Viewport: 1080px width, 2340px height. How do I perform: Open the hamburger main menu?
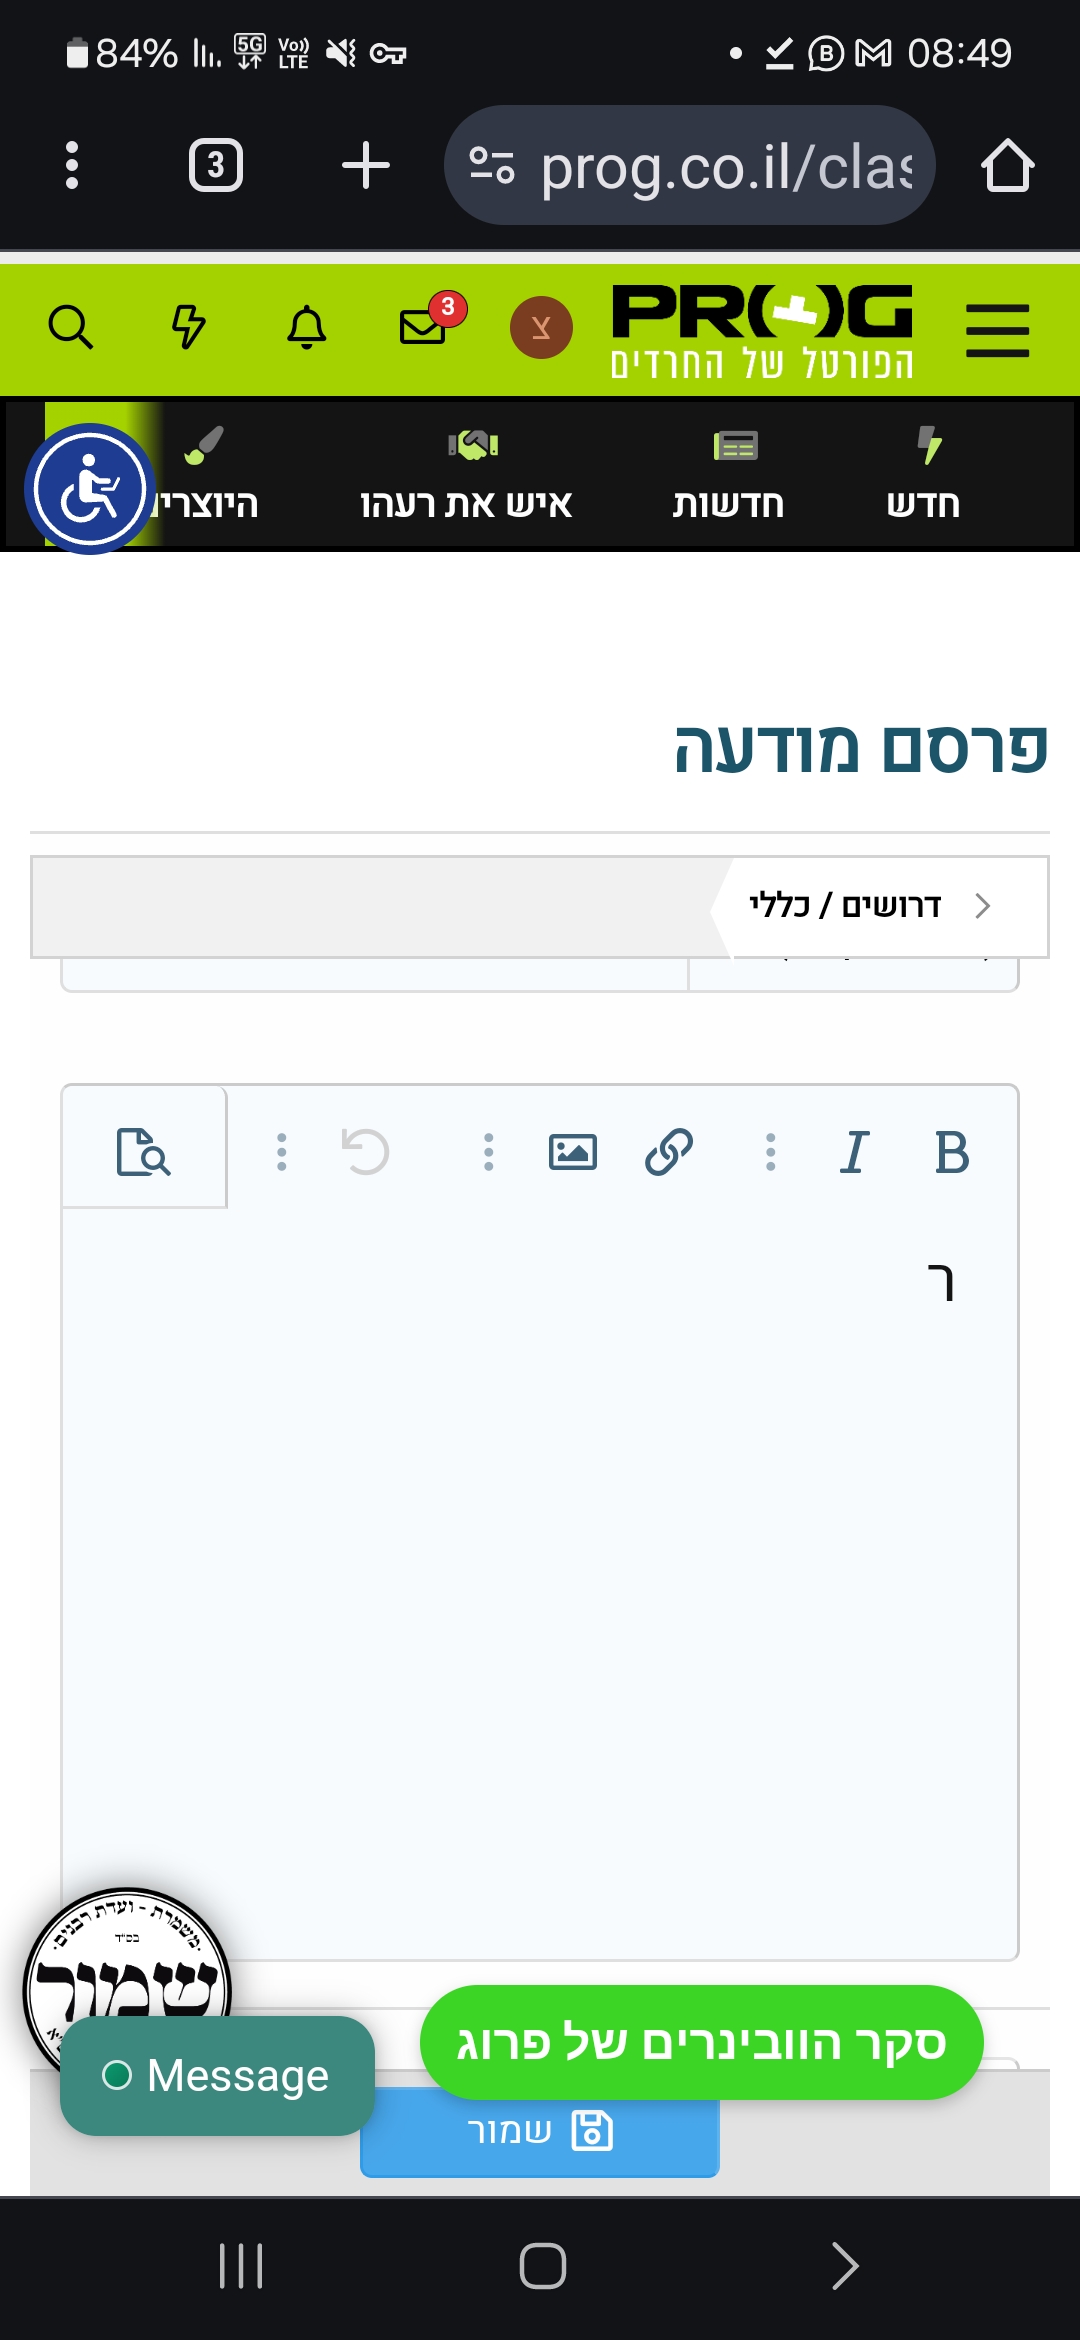[x=997, y=330]
